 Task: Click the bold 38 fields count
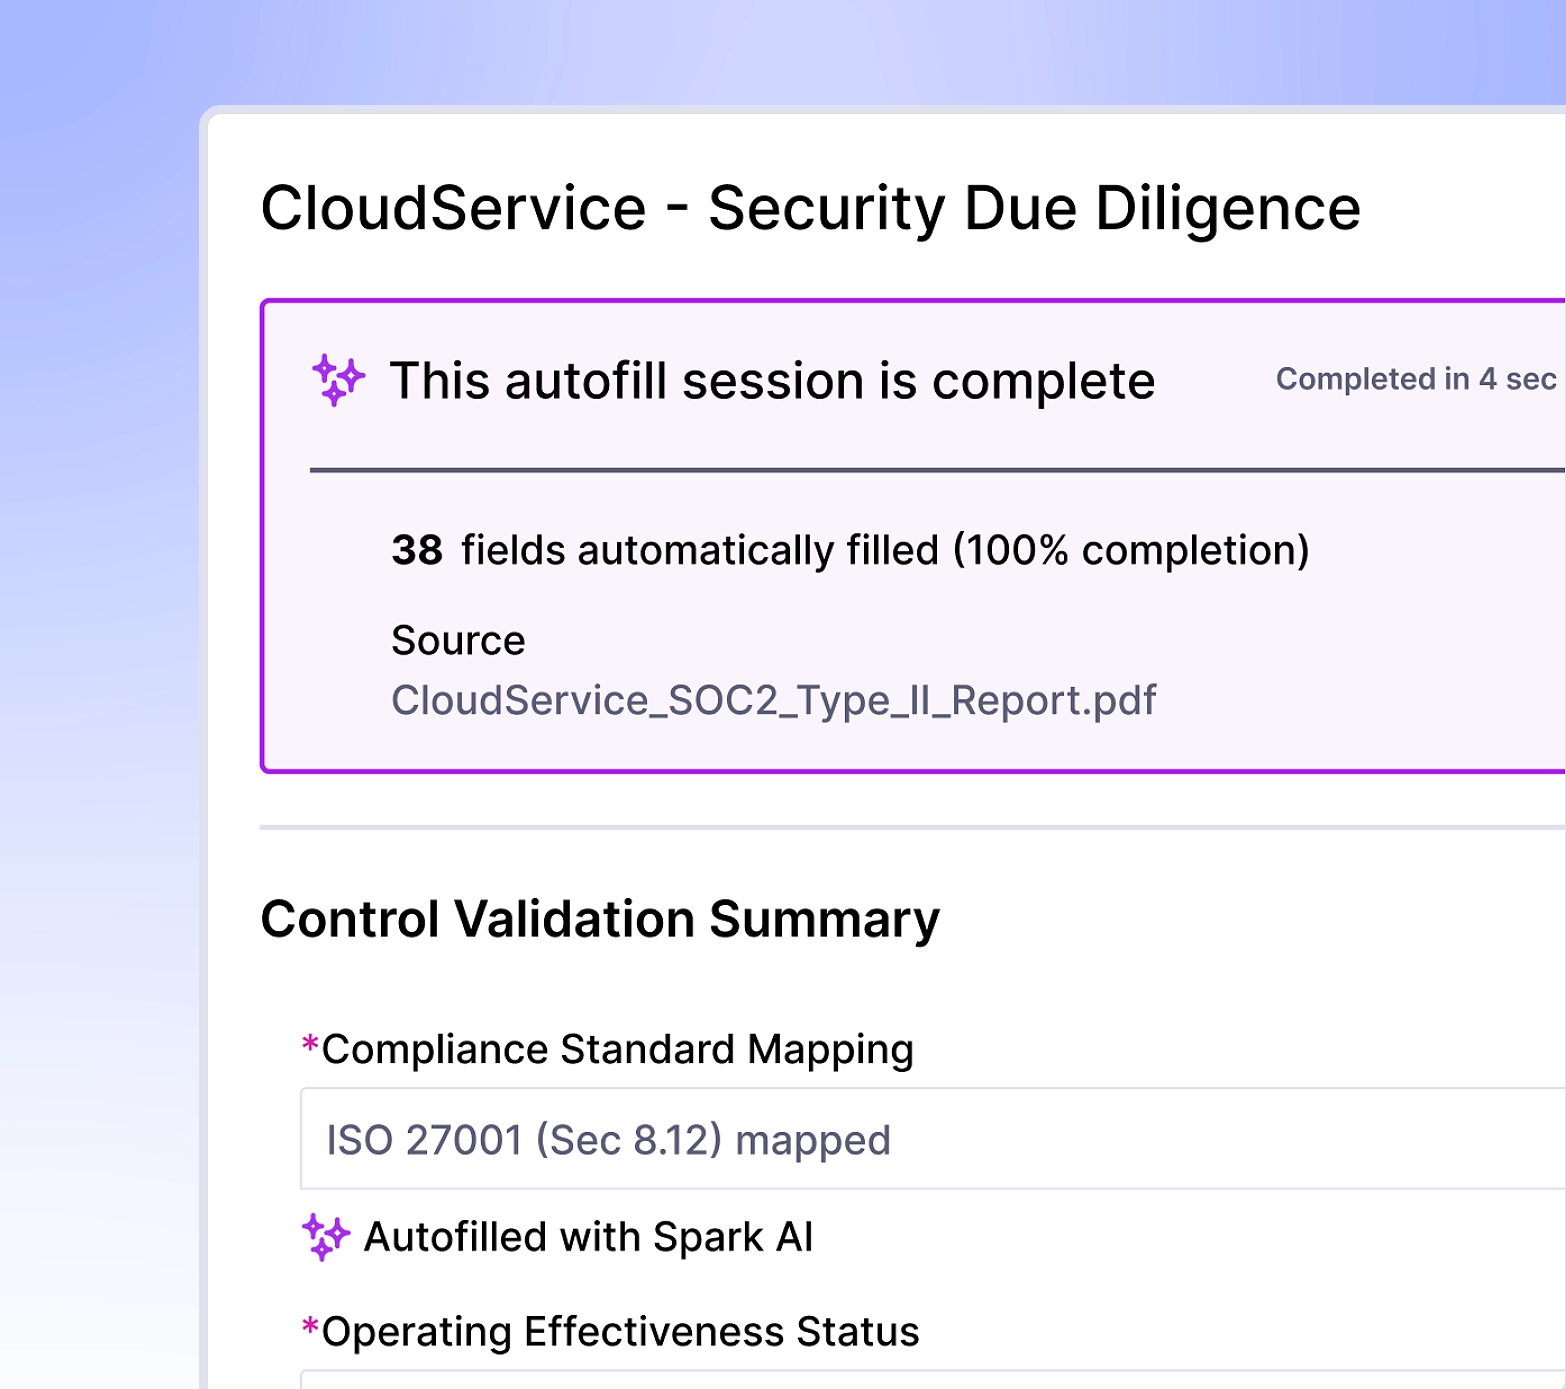point(417,550)
